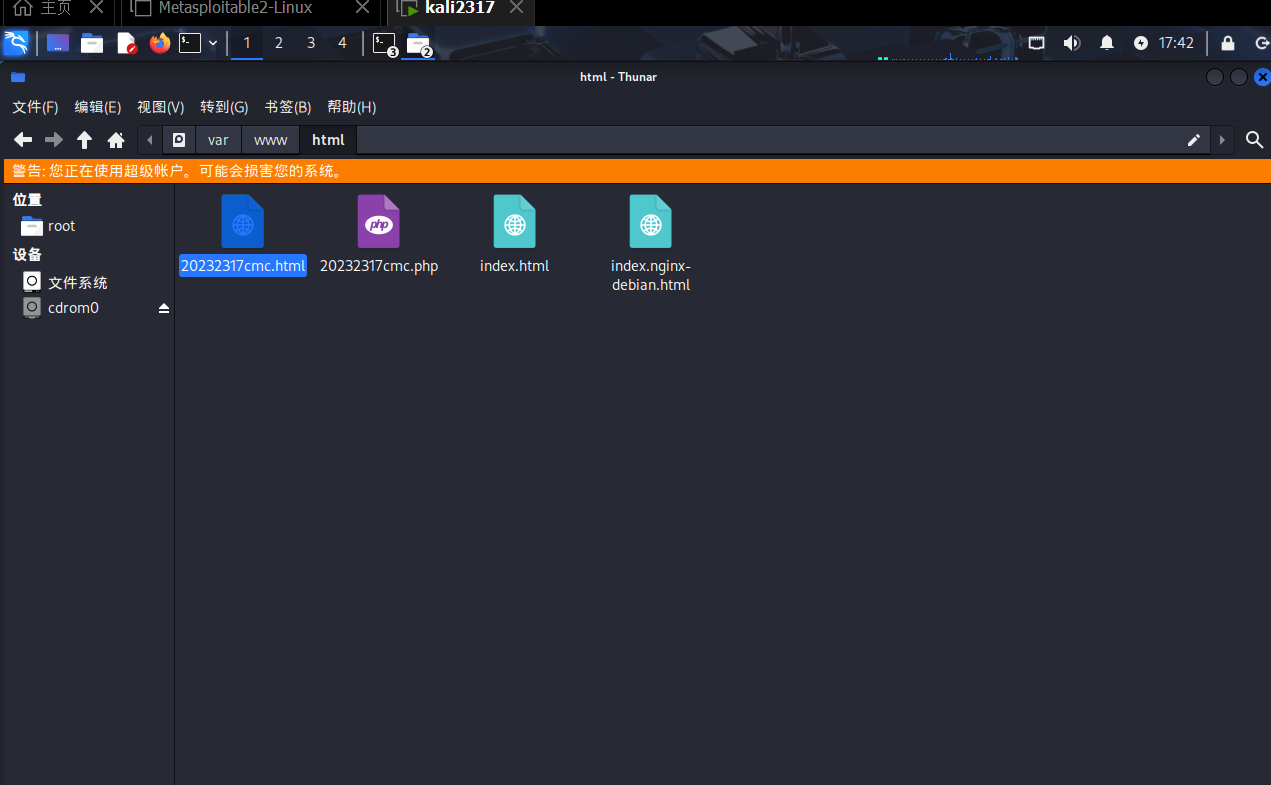This screenshot has height=785, width=1271.
Task: Open the 书签(B) menu
Action: 288,107
